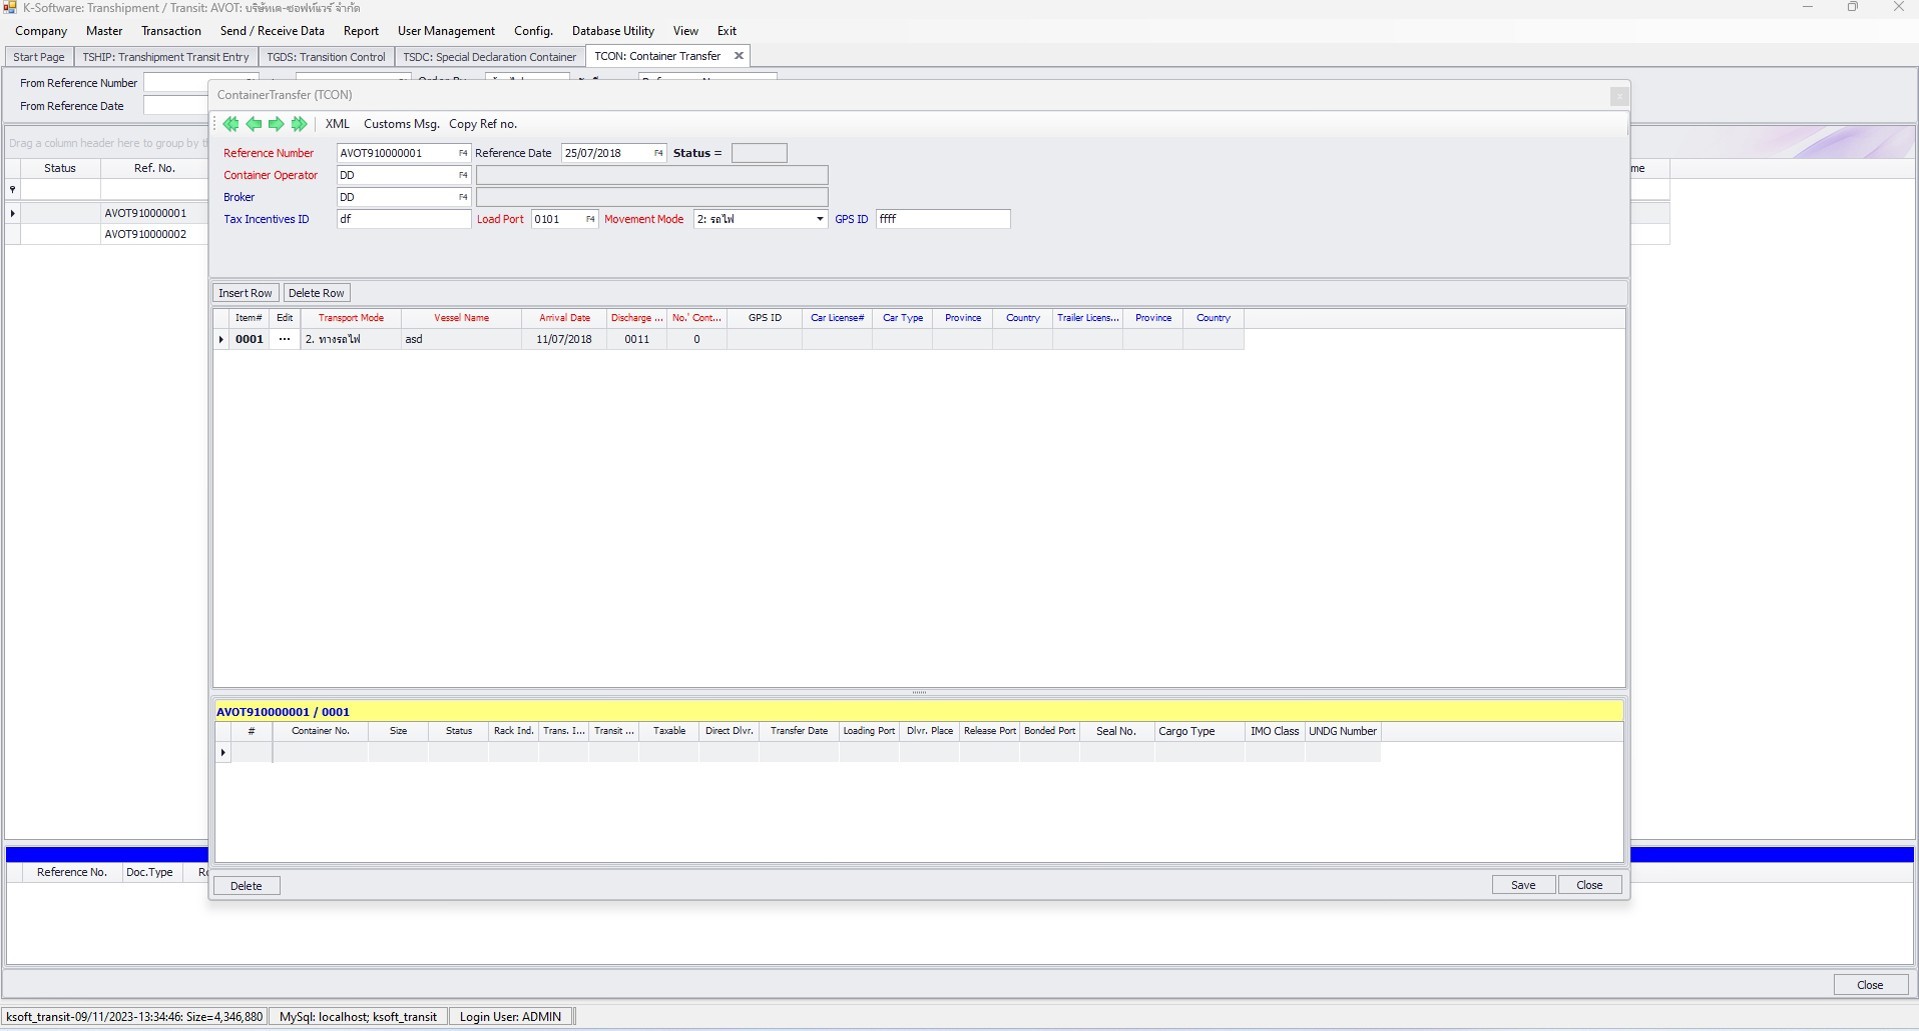Open the F4 lookup for Load Port
Screen dimensions: 1919x1031
(590, 219)
